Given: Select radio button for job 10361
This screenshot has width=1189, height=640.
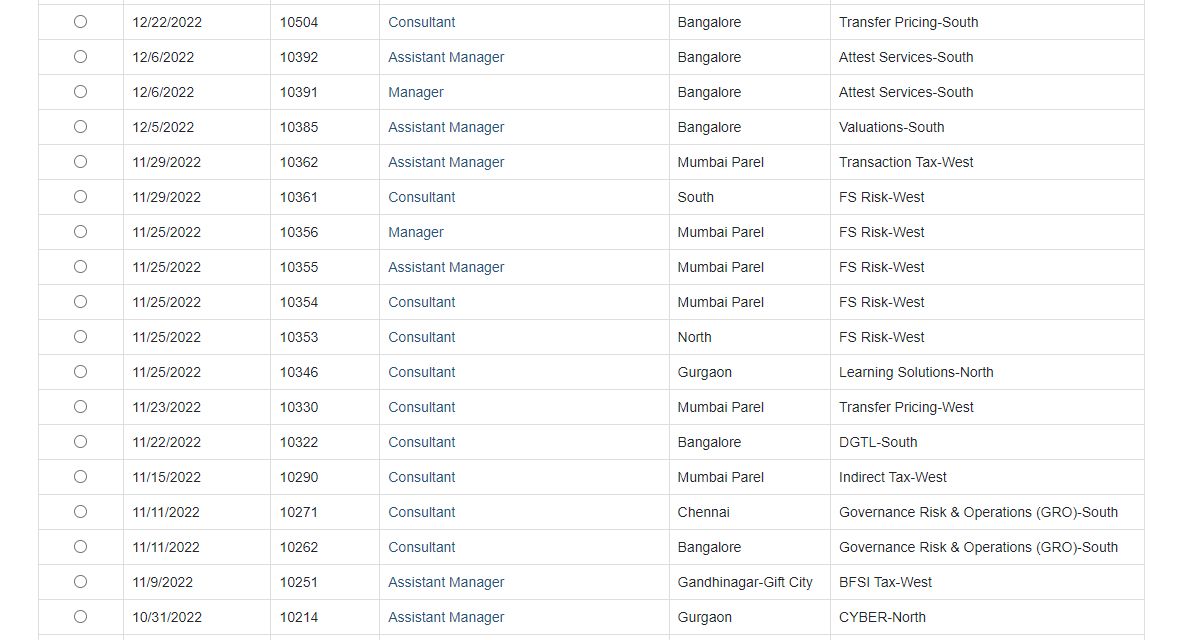Looking at the screenshot, I should [80, 197].
